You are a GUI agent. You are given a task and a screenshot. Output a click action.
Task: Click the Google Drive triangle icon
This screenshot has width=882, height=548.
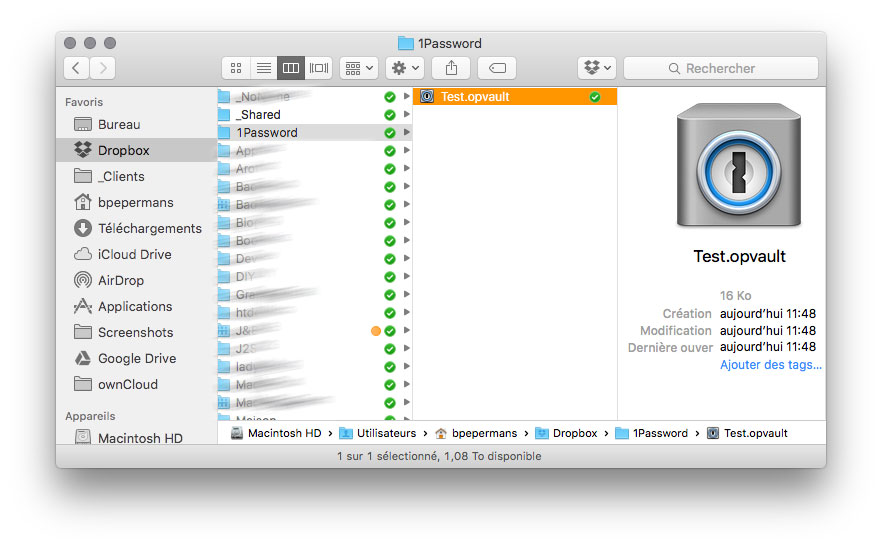click(83, 358)
